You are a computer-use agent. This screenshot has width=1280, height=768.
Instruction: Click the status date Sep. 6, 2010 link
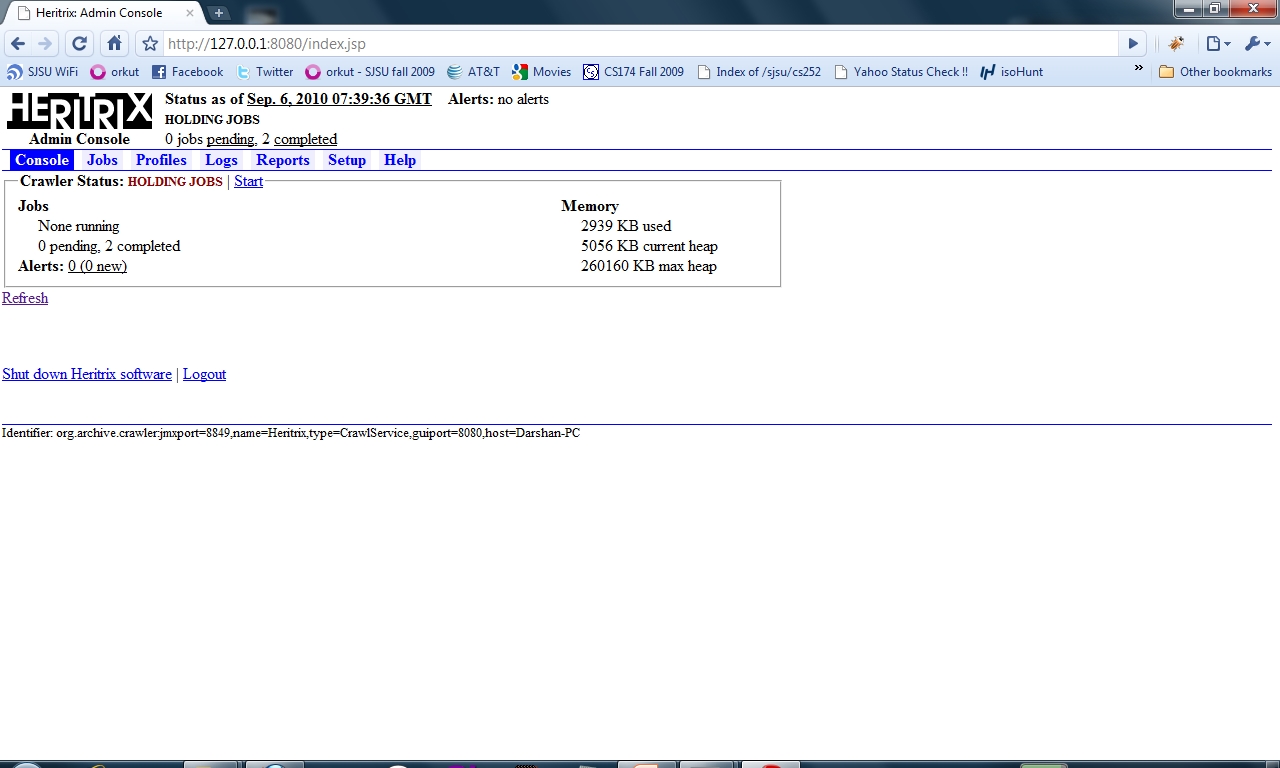coord(339,99)
